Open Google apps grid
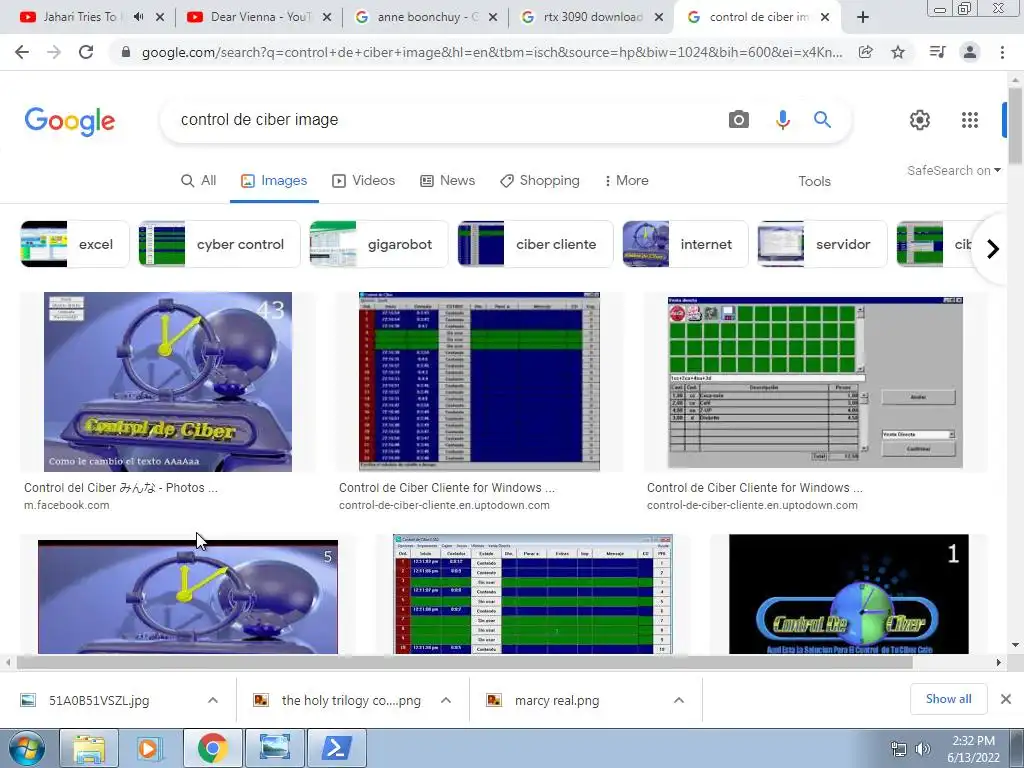The width and height of the screenshot is (1024, 768). click(x=970, y=120)
